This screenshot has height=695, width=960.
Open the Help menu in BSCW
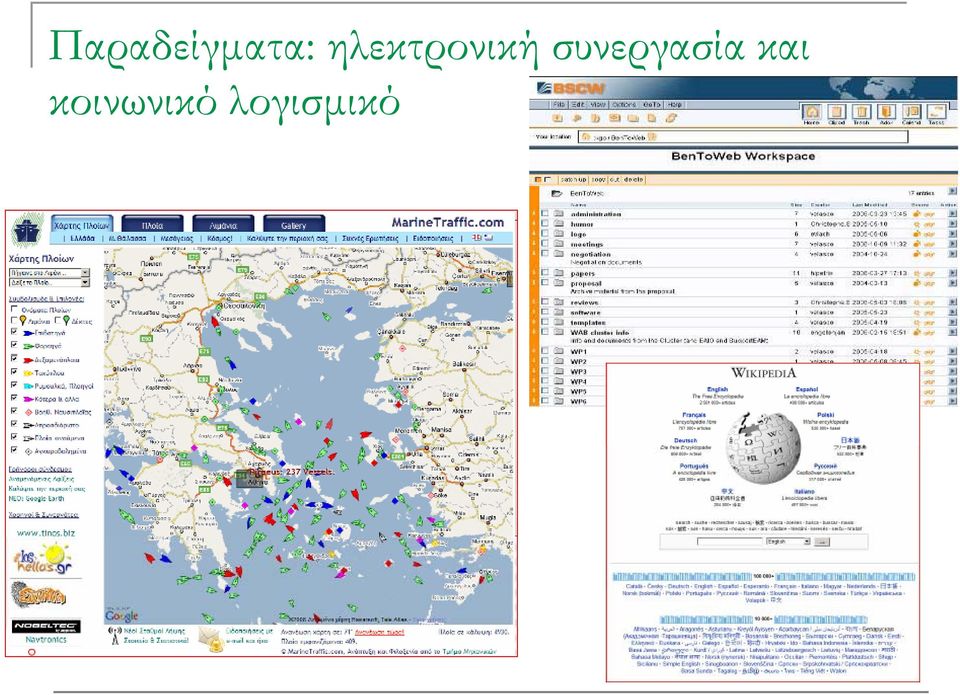click(x=674, y=105)
